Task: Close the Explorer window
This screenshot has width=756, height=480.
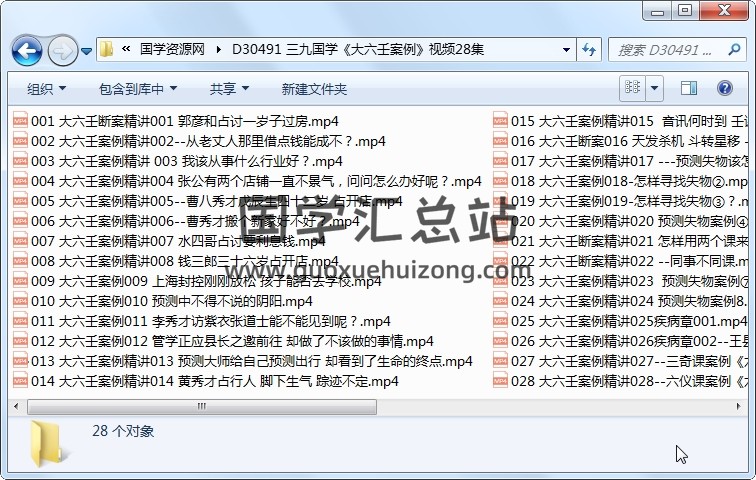Action: click(723, 10)
